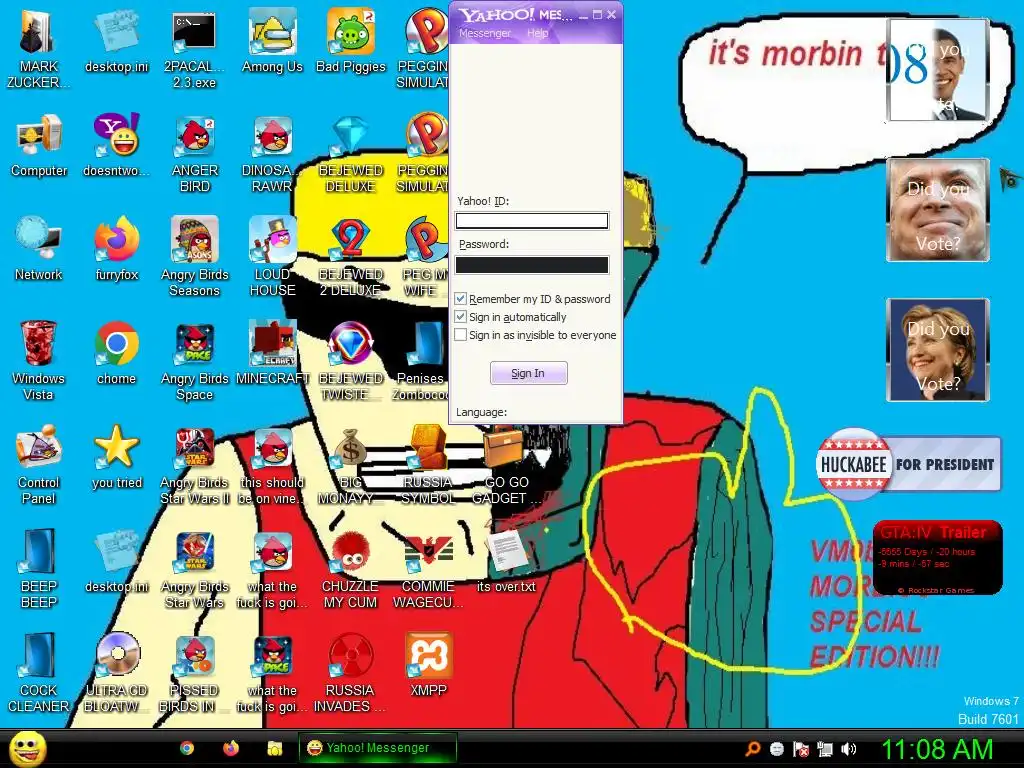Click the Obama '08 vote gadget
1024x768 pixels.
[938, 70]
